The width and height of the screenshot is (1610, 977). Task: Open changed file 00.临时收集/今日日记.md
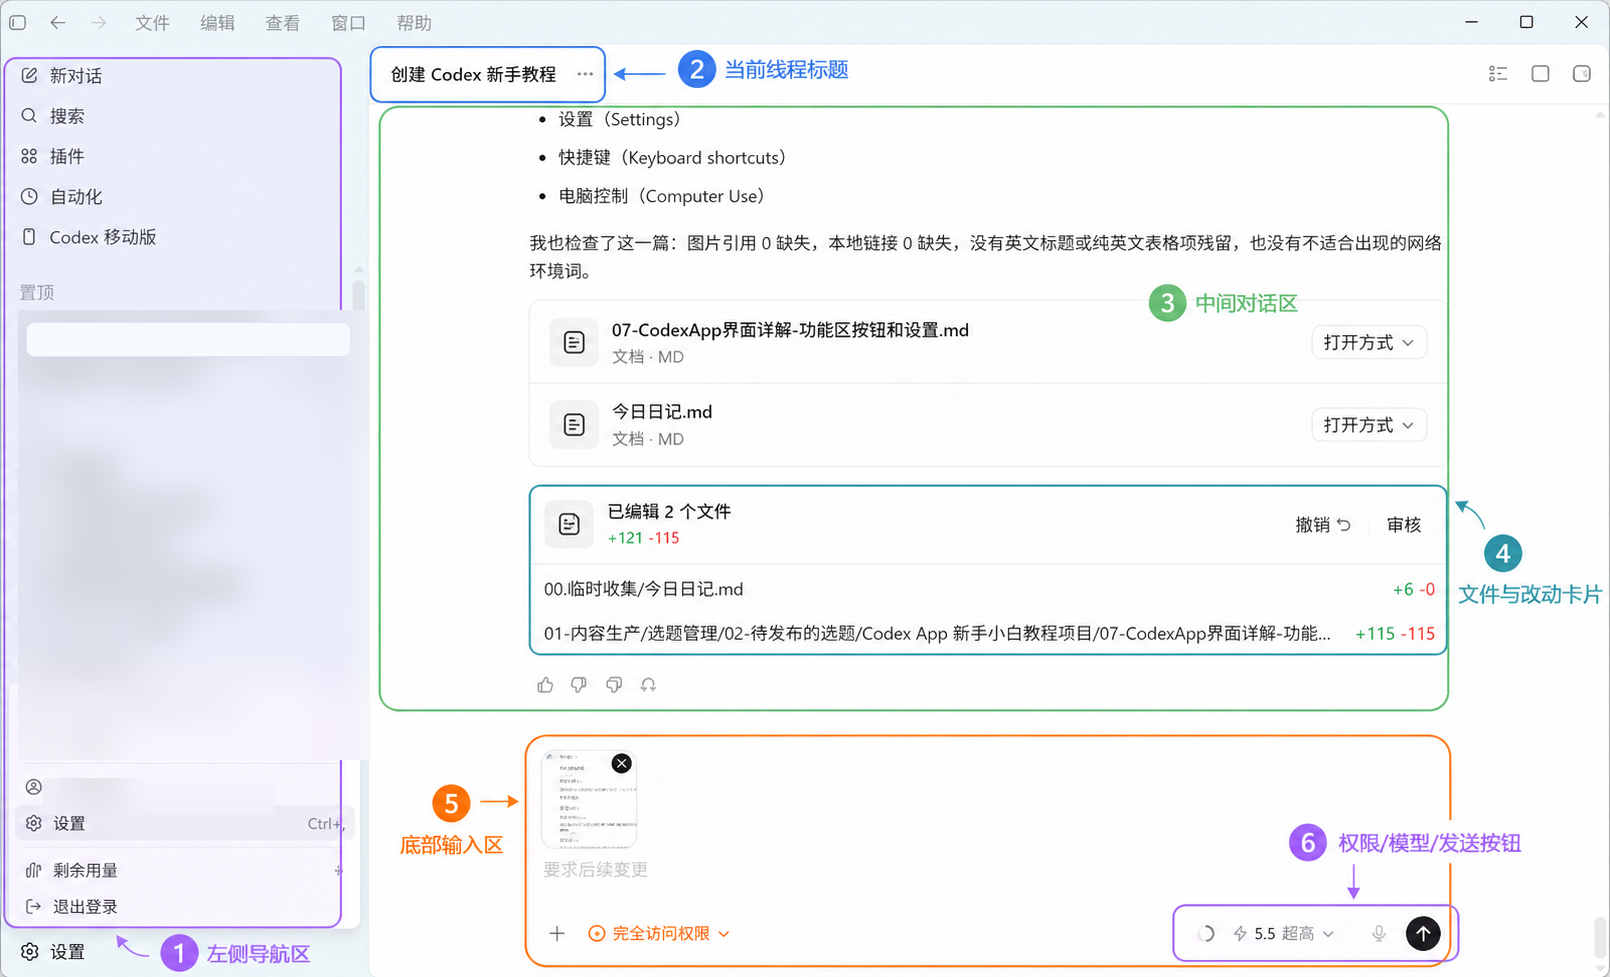644,590
